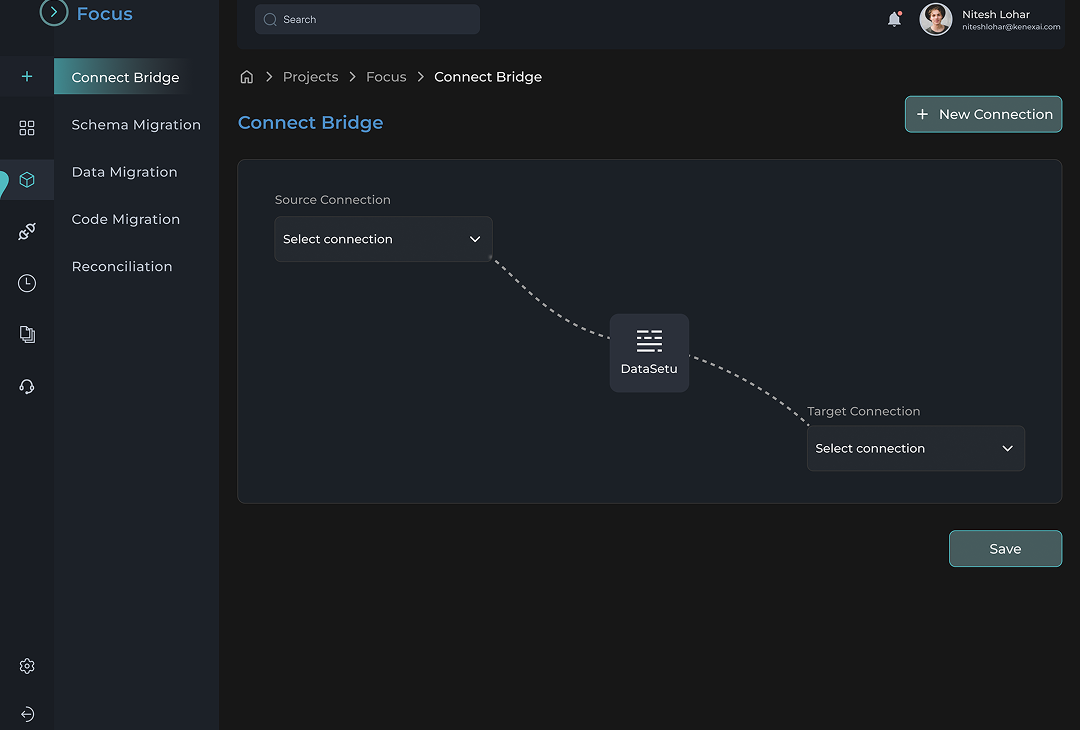The image size is (1080, 730).
Task: Open the settings gear icon in the sidebar
Action: pyautogui.click(x=27, y=666)
